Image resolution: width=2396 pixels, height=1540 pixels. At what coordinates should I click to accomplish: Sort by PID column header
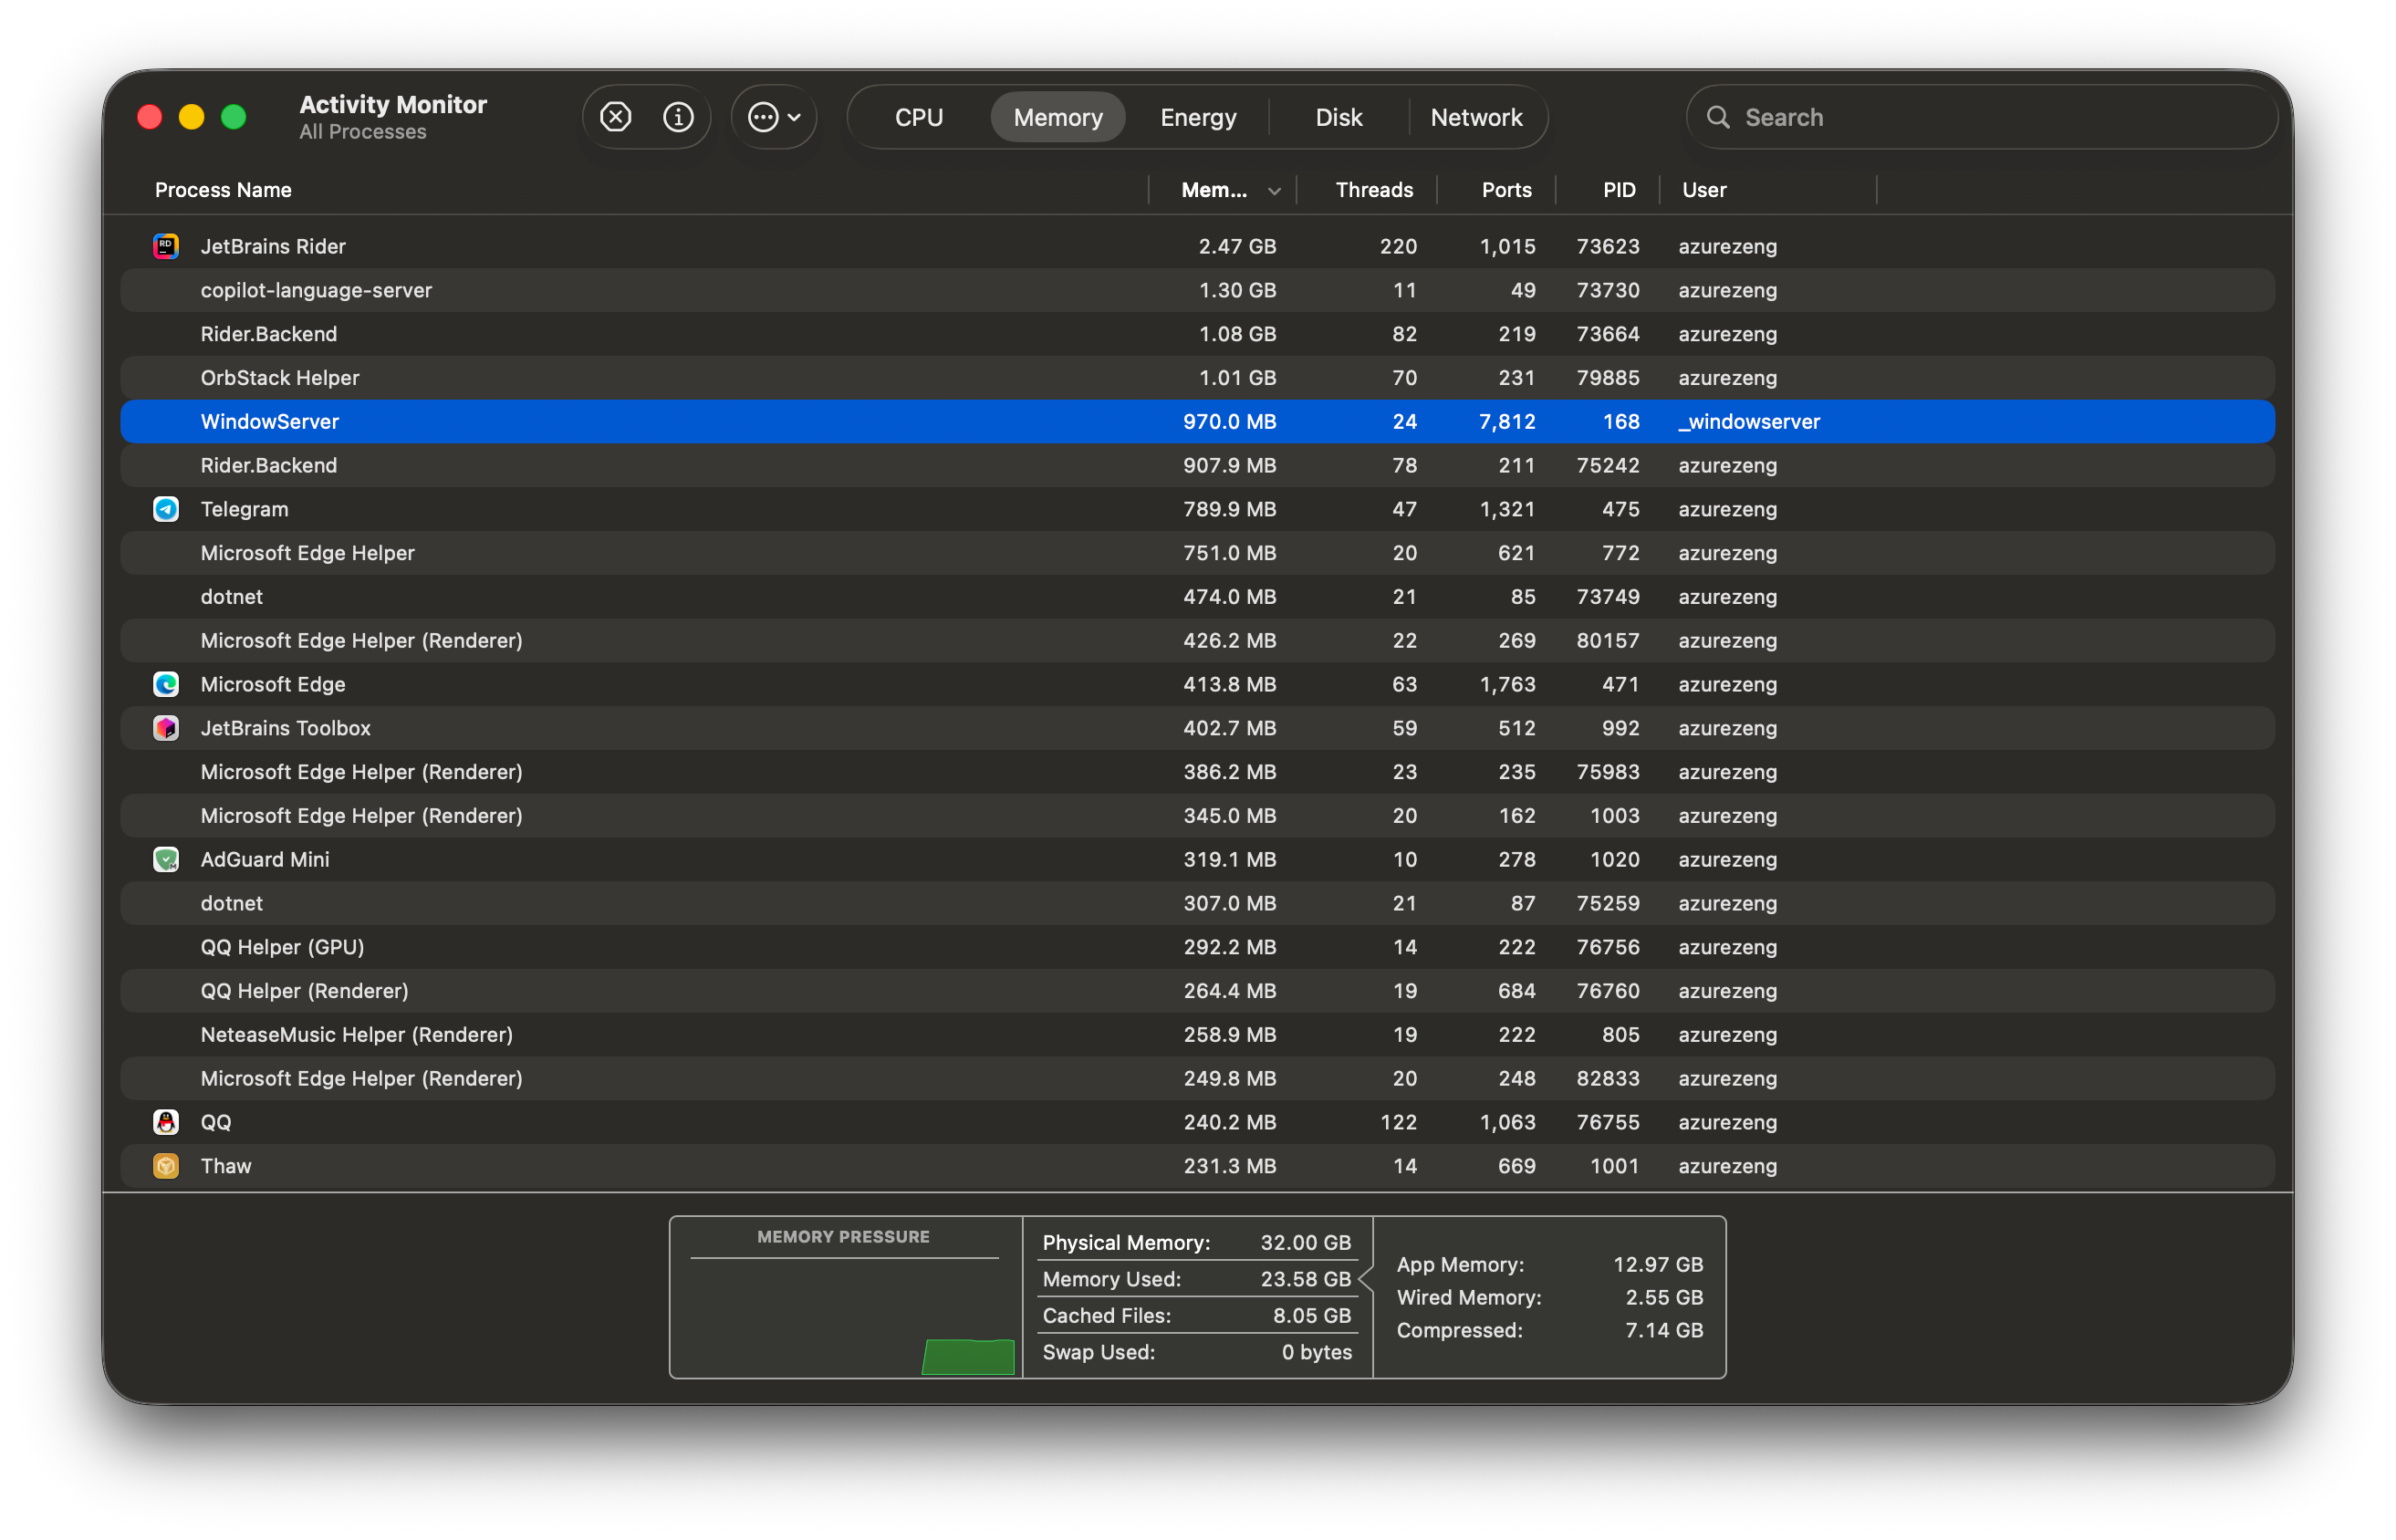click(x=1619, y=190)
